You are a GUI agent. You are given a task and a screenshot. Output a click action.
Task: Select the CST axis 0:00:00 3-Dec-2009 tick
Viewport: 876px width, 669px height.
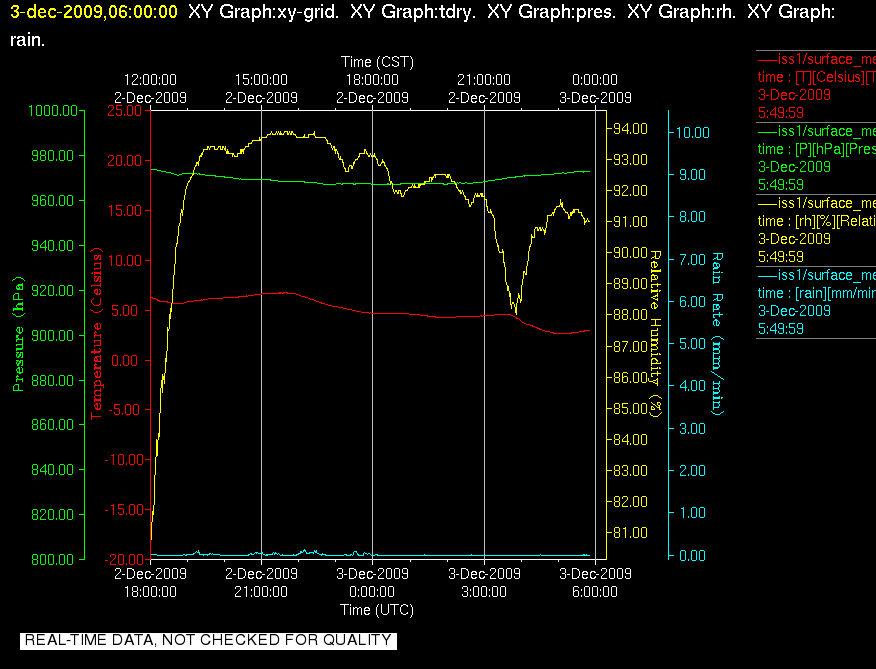click(595, 89)
